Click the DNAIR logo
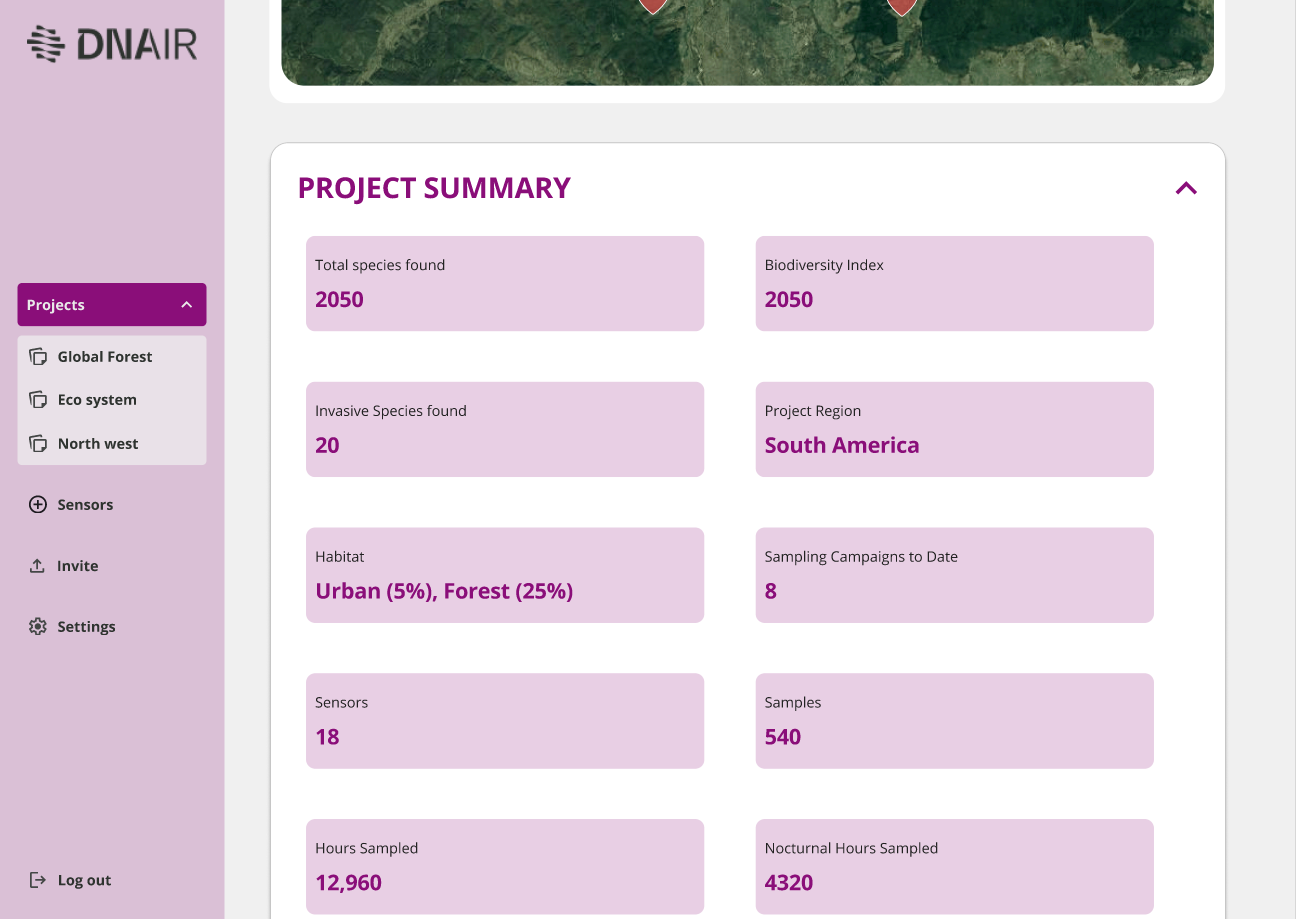This screenshot has height=919, width=1296. point(112,44)
